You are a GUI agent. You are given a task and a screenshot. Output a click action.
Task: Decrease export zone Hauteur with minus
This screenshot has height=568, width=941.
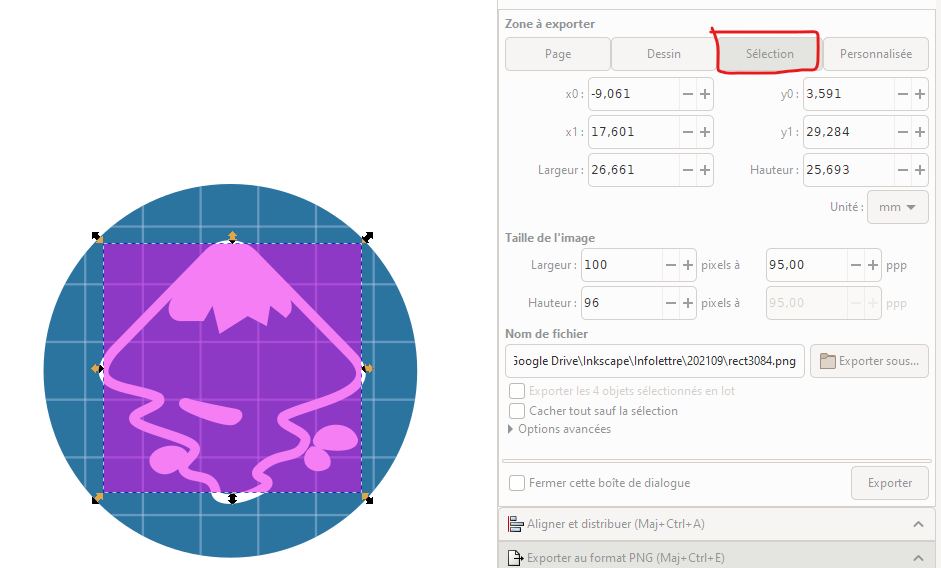[903, 170]
